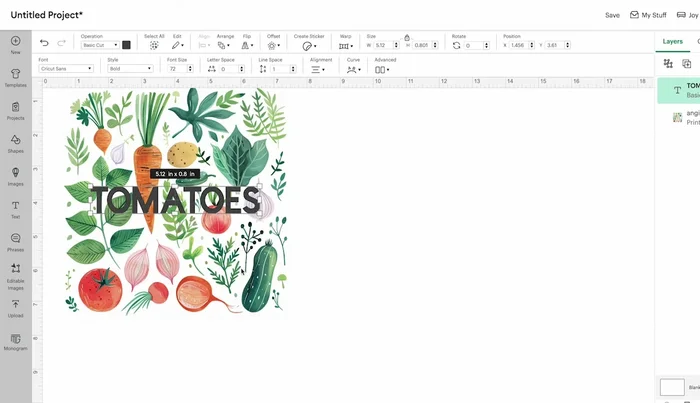Click the New project icon in sidebar

point(16,45)
